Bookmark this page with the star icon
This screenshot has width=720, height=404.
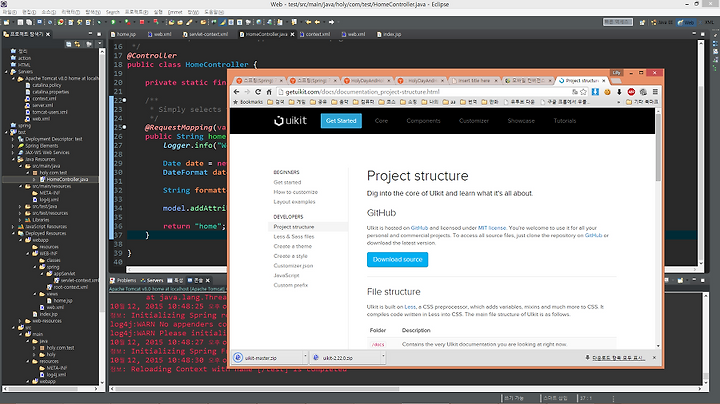[584, 92]
